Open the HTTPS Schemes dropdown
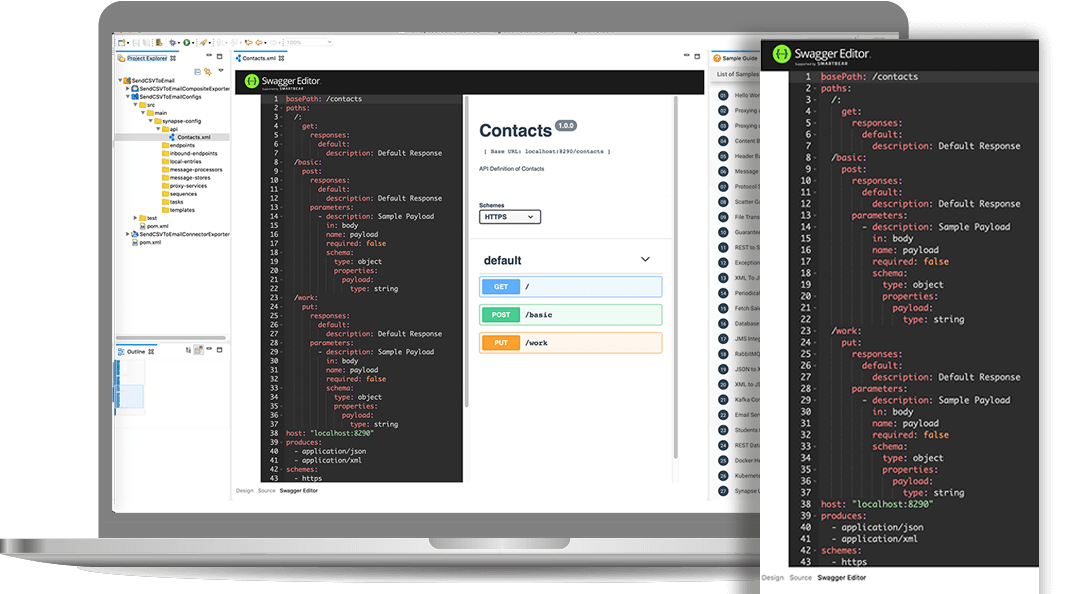This screenshot has width=1071, height=594. tap(510, 216)
